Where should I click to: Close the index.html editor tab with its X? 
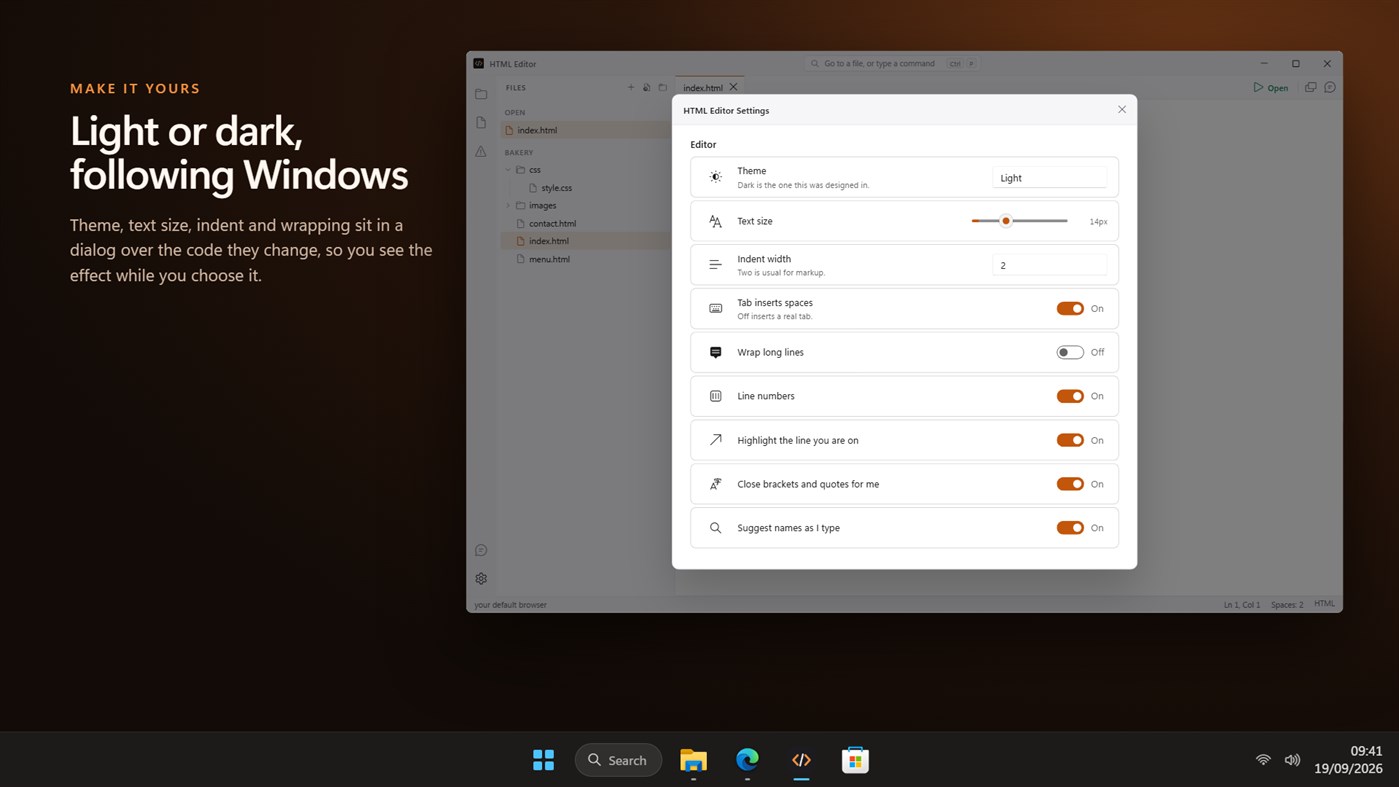(734, 87)
